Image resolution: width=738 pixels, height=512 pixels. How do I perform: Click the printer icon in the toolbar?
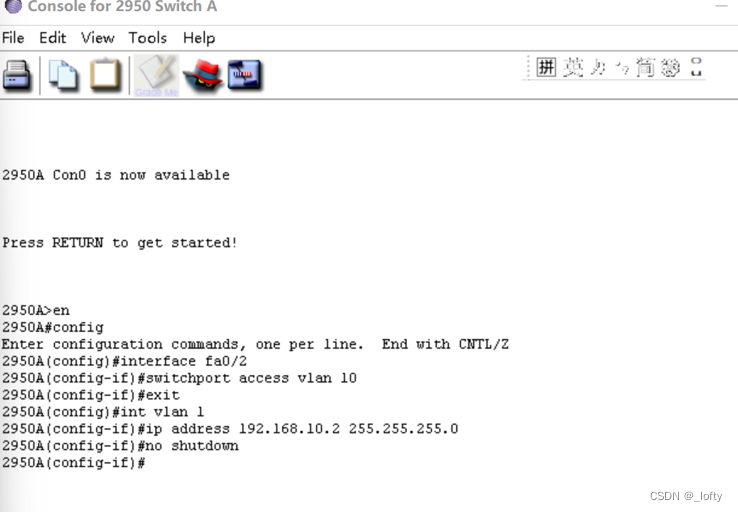pyautogui.click(x=17, y=75)
